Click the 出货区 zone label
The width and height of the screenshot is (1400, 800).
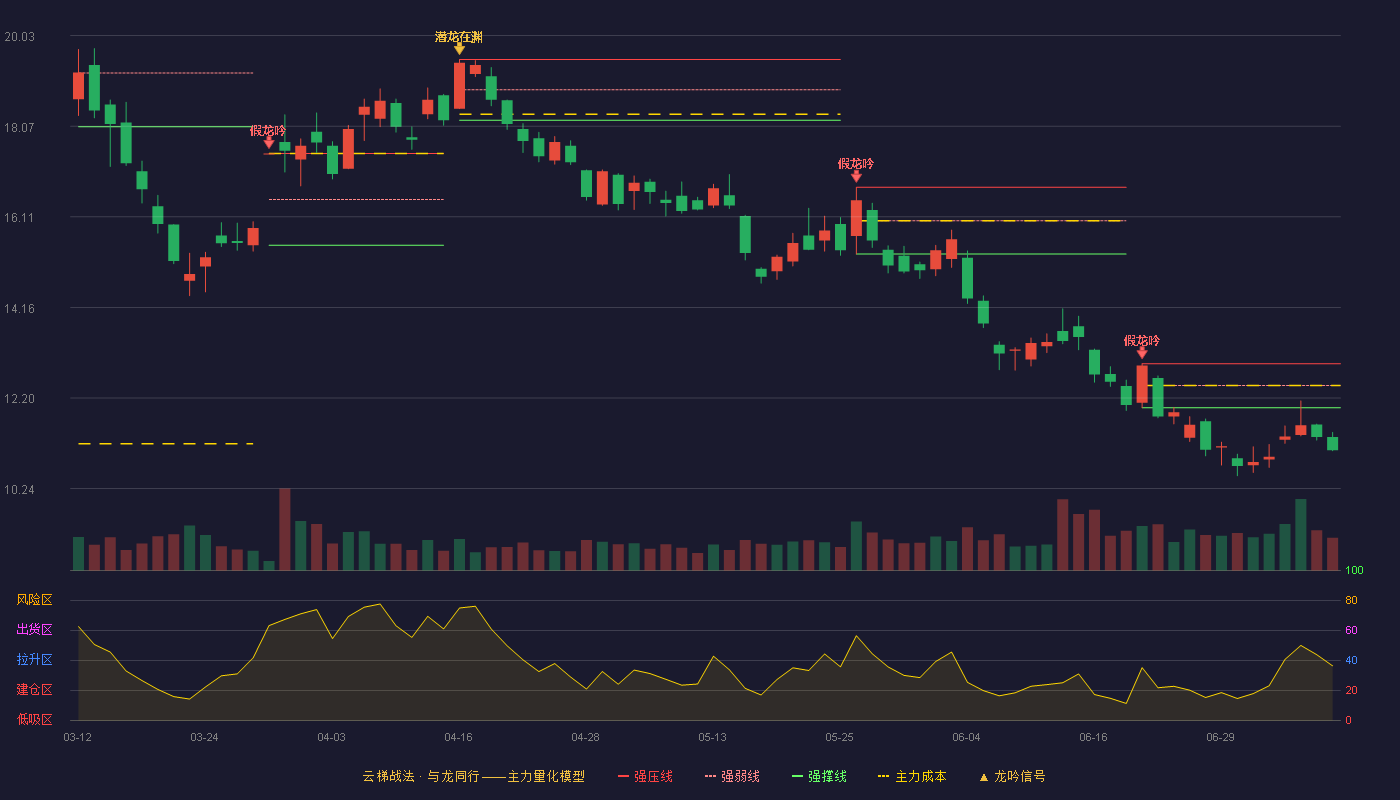(x=34, y=630)
